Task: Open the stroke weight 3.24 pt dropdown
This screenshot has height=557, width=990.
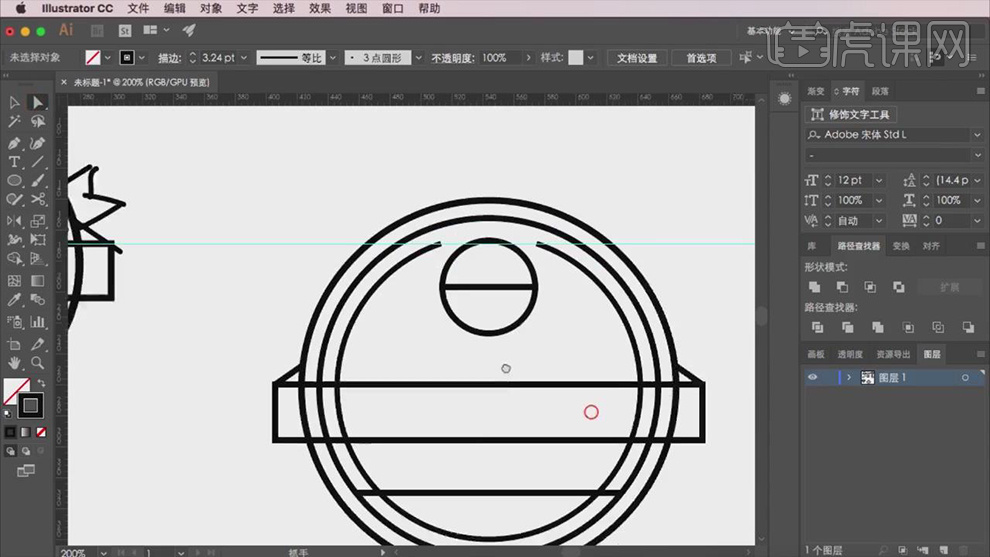Action: [244, 57]
